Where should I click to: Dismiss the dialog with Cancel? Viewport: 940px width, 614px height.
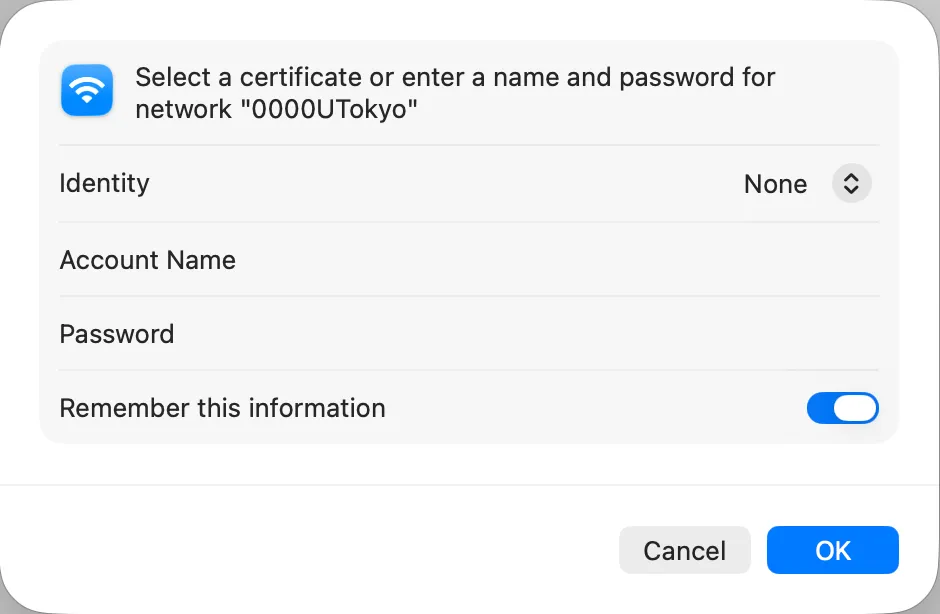pos(685,550)
